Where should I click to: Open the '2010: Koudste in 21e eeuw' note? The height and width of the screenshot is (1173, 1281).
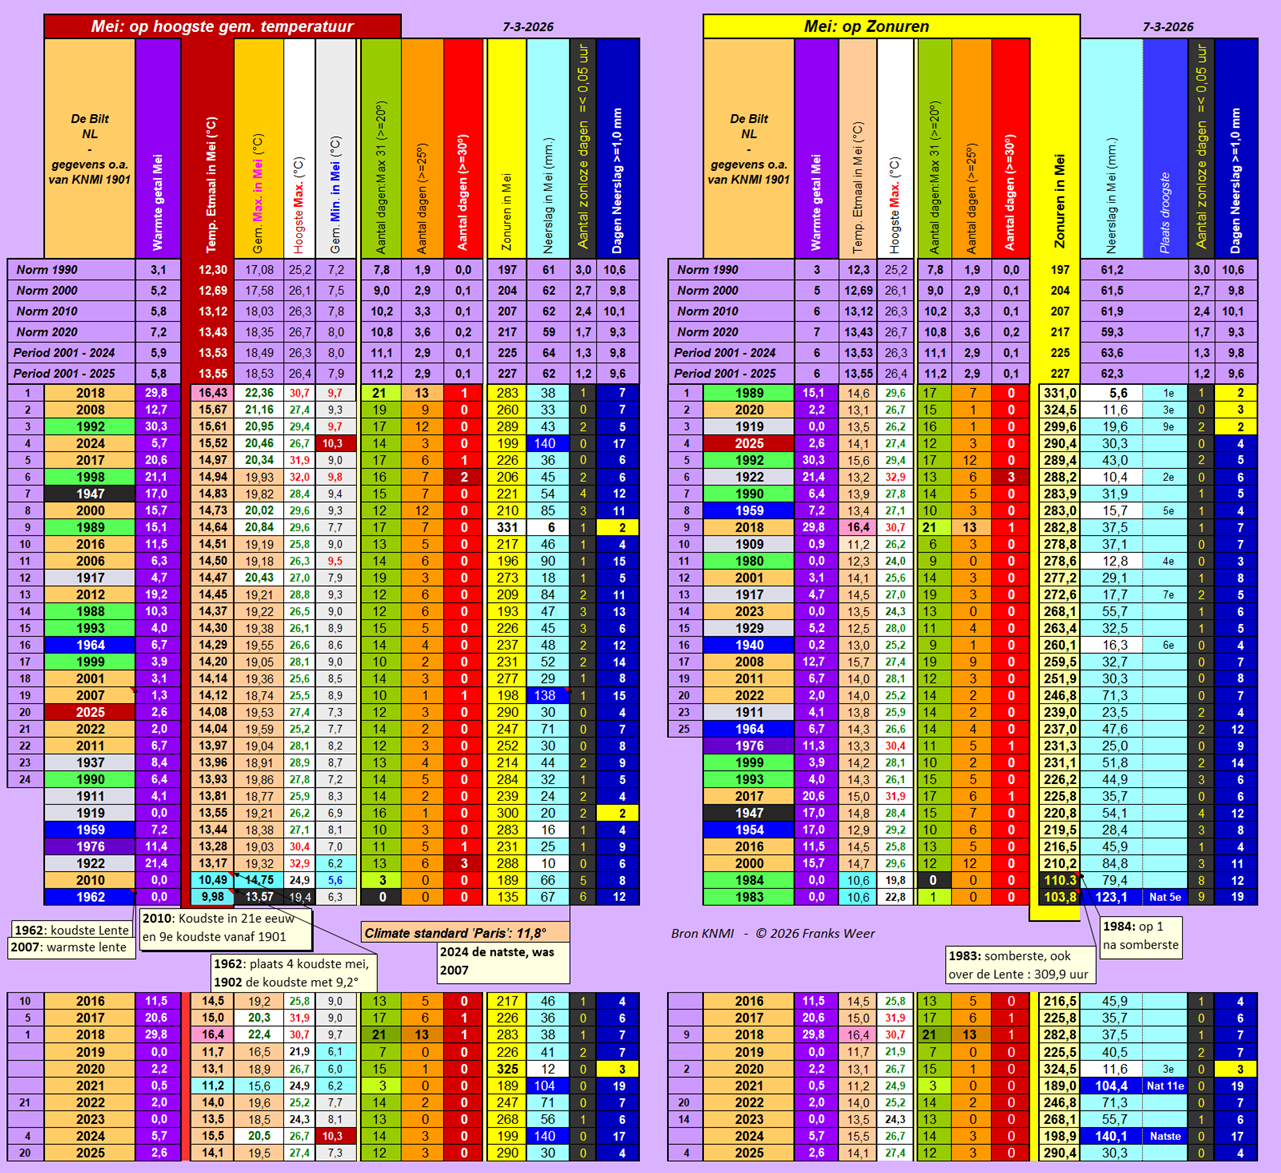(226, 927)
